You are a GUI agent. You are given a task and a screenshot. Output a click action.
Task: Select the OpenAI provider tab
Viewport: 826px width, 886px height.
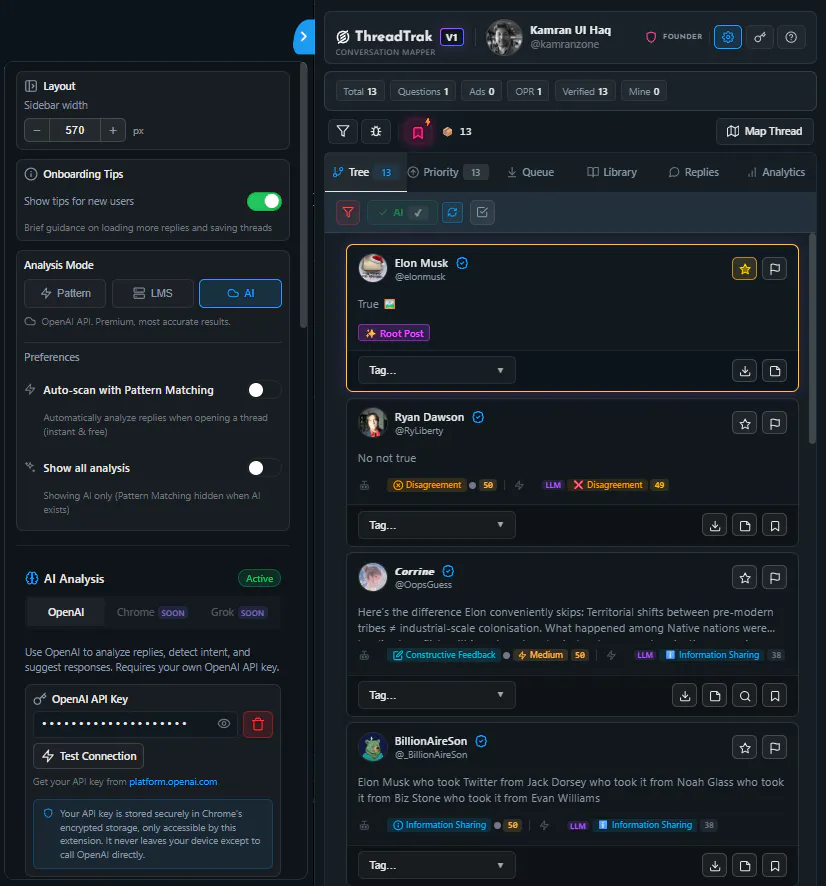[x=66, y=612]
